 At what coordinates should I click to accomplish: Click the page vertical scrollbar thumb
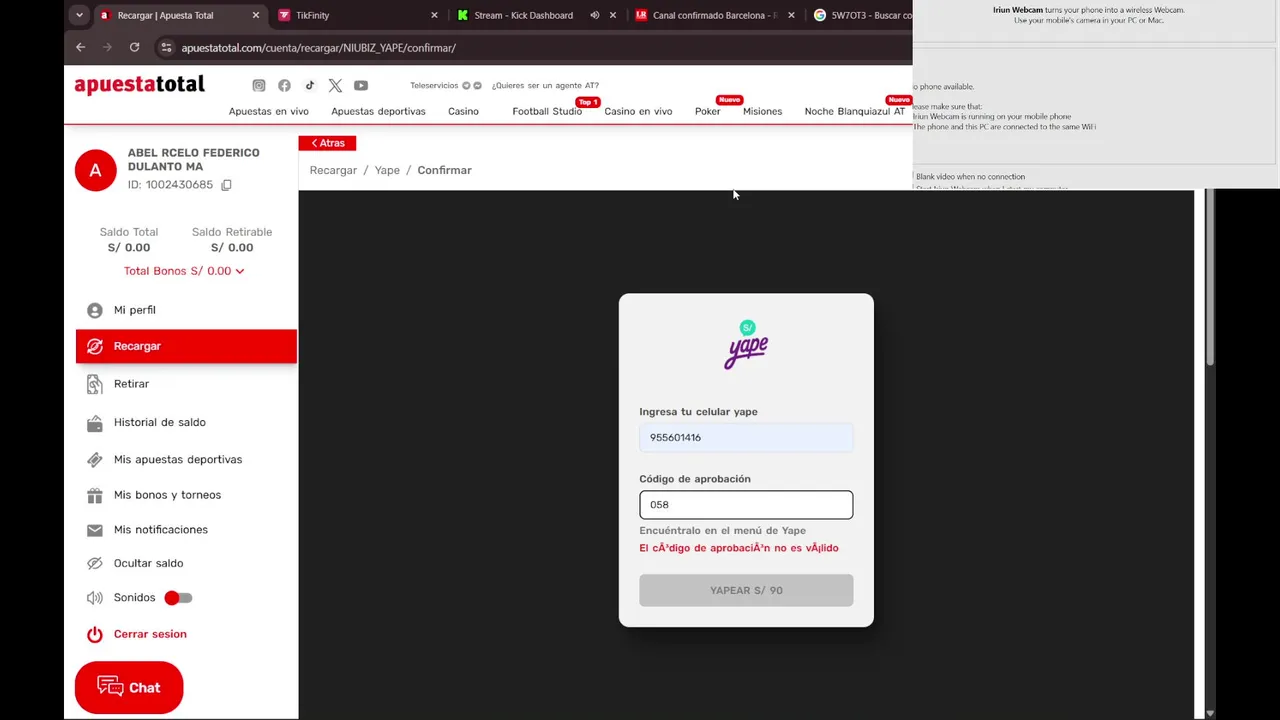[x=1210, y=278]
